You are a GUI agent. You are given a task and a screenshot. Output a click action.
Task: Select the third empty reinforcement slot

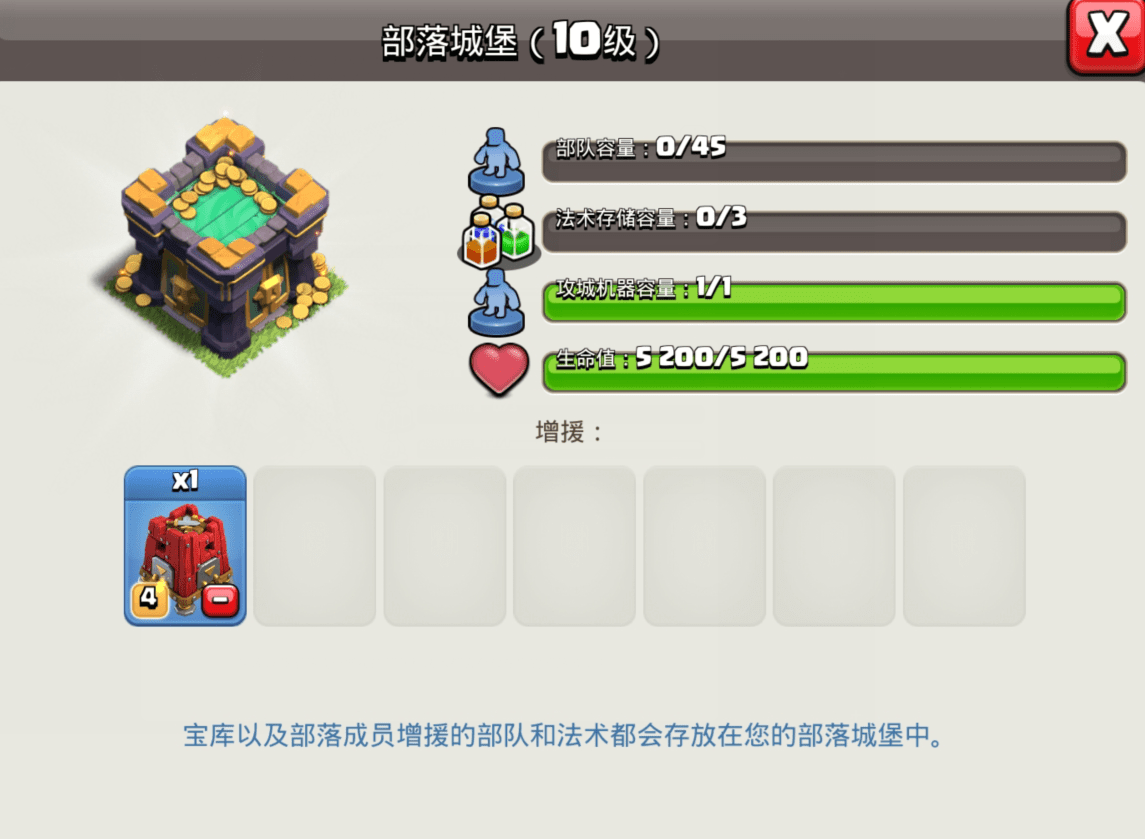[575, 545]
